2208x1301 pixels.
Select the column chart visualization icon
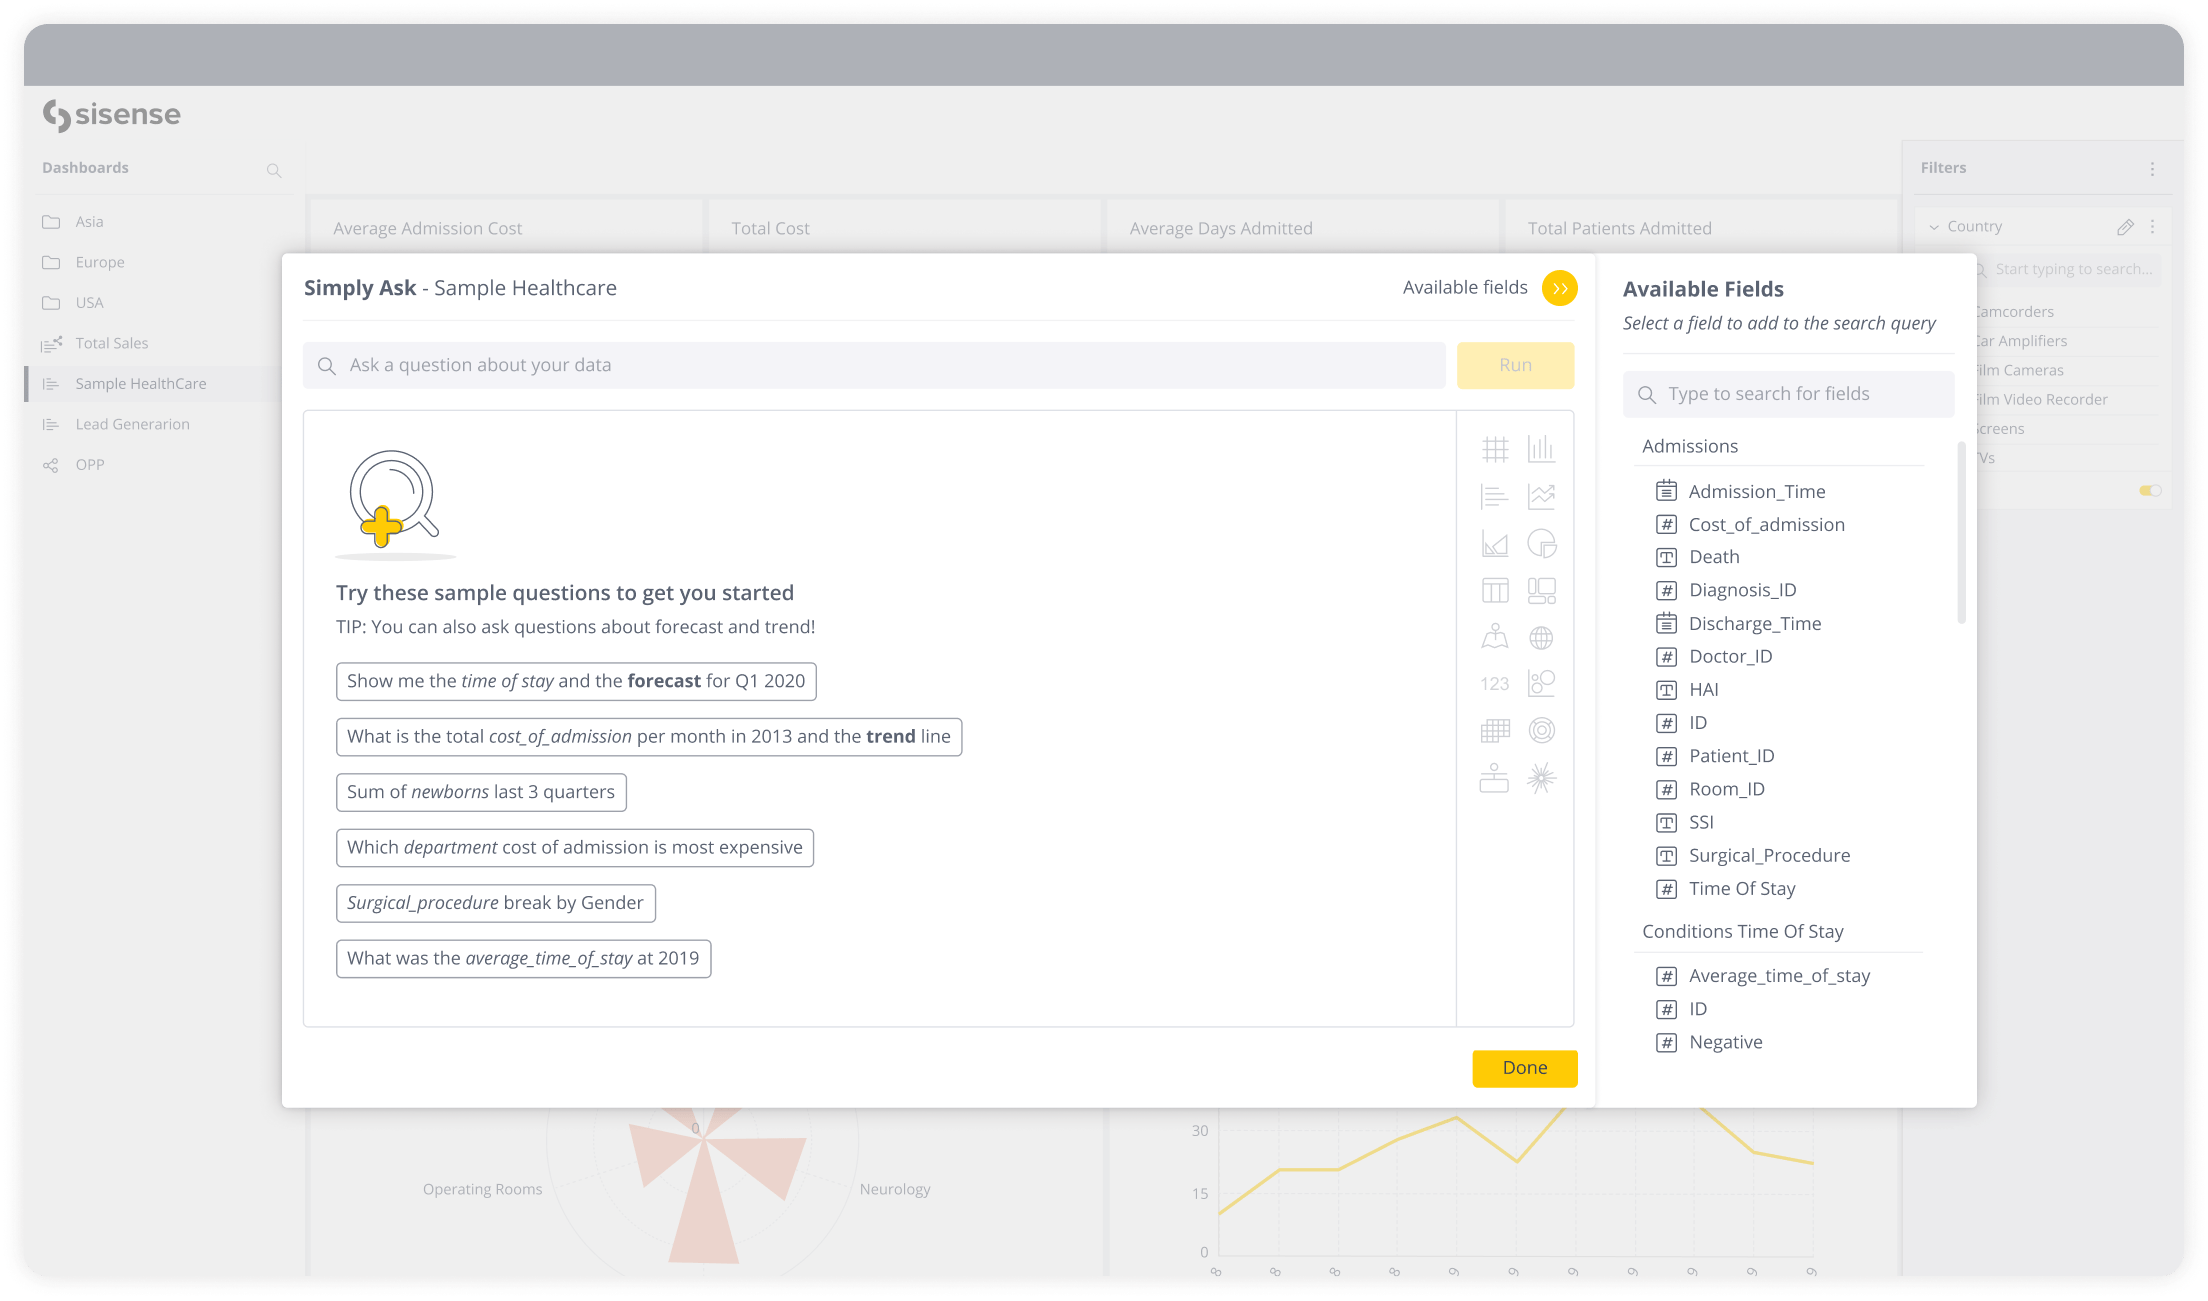pos(1541,449)
